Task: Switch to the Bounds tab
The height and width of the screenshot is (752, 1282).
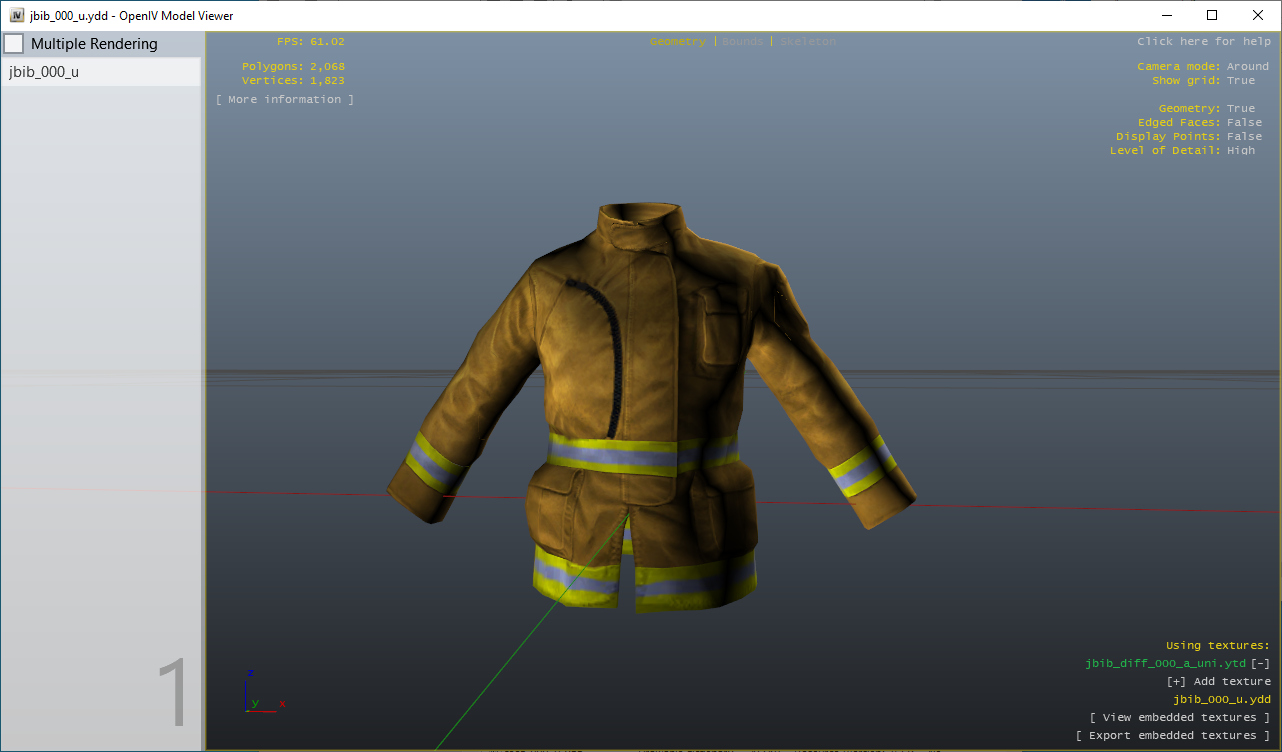Action: 742,41
